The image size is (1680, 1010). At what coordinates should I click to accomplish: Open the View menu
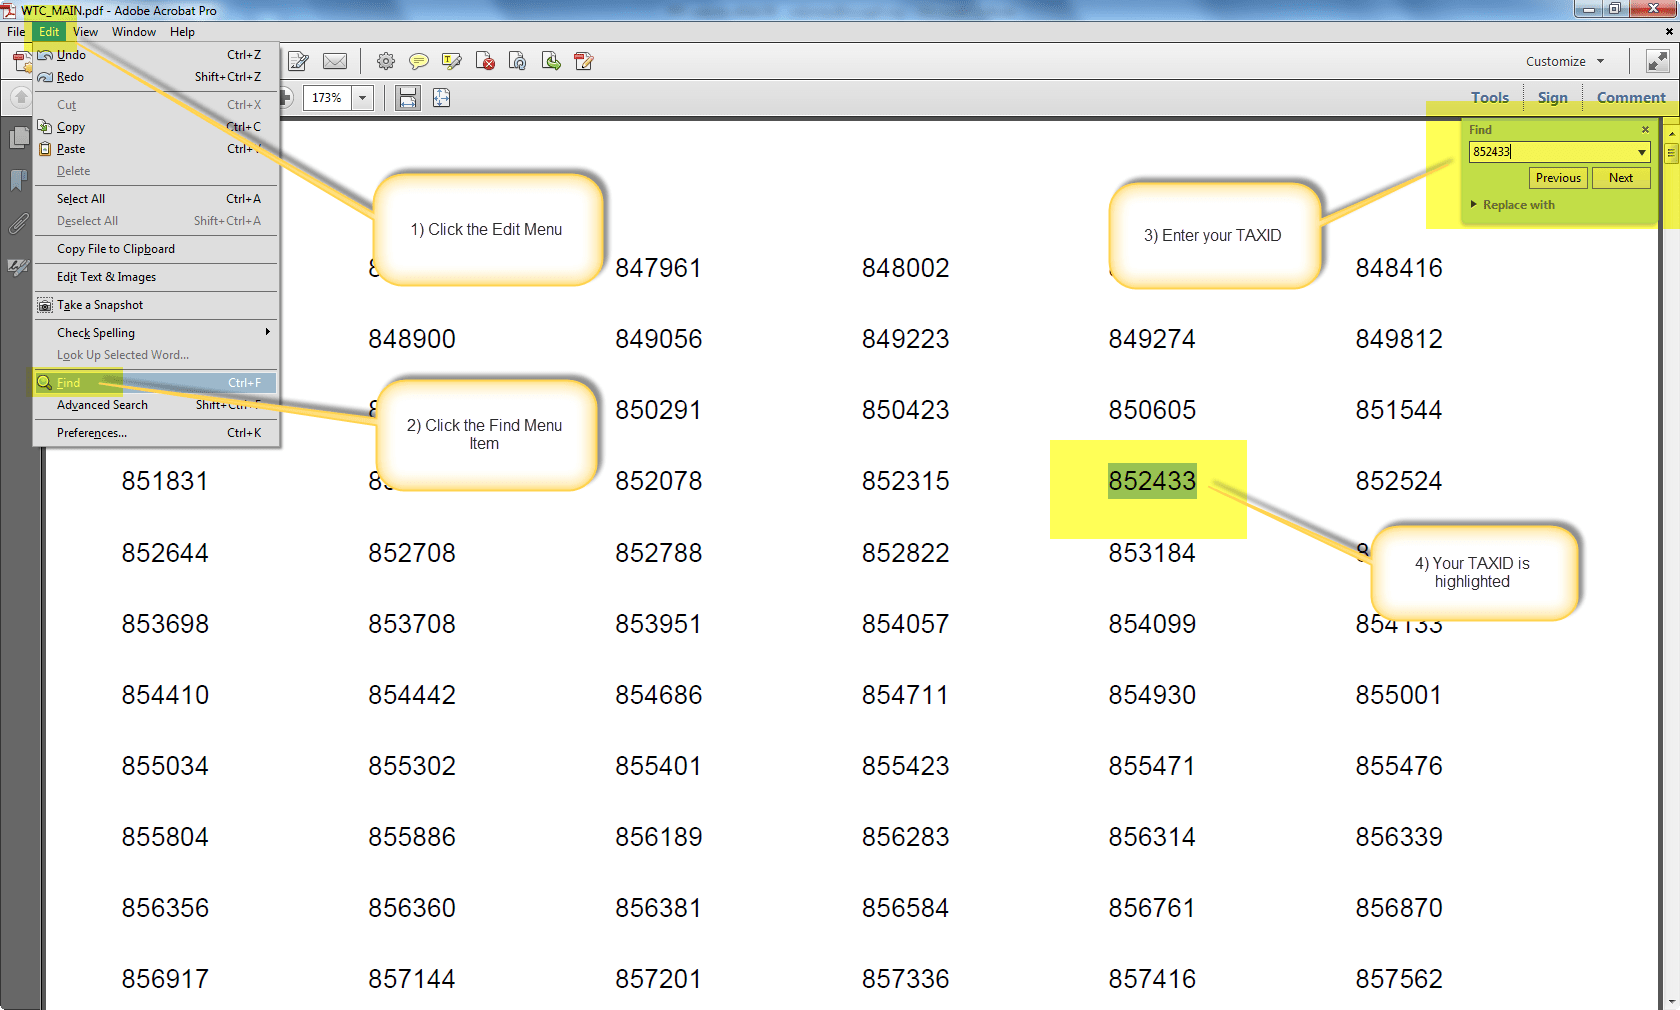tap(85, 32)
